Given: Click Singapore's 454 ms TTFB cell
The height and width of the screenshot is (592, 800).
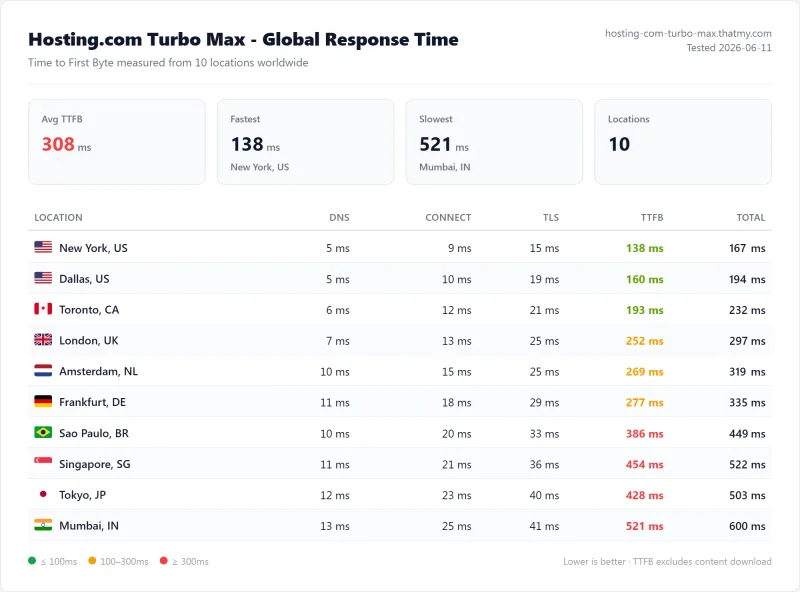Looking at the screenshot, I should click(645, 464).
